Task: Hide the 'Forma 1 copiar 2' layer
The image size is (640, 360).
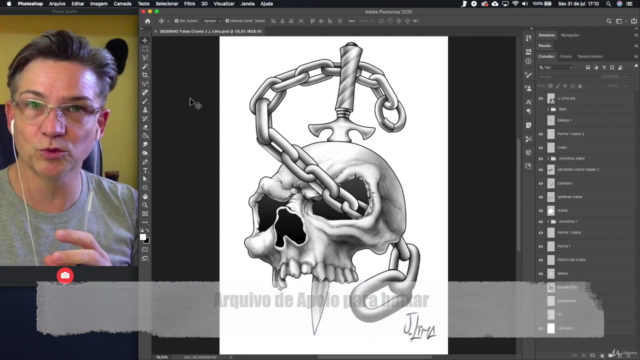Action: (x=541, y=134)
